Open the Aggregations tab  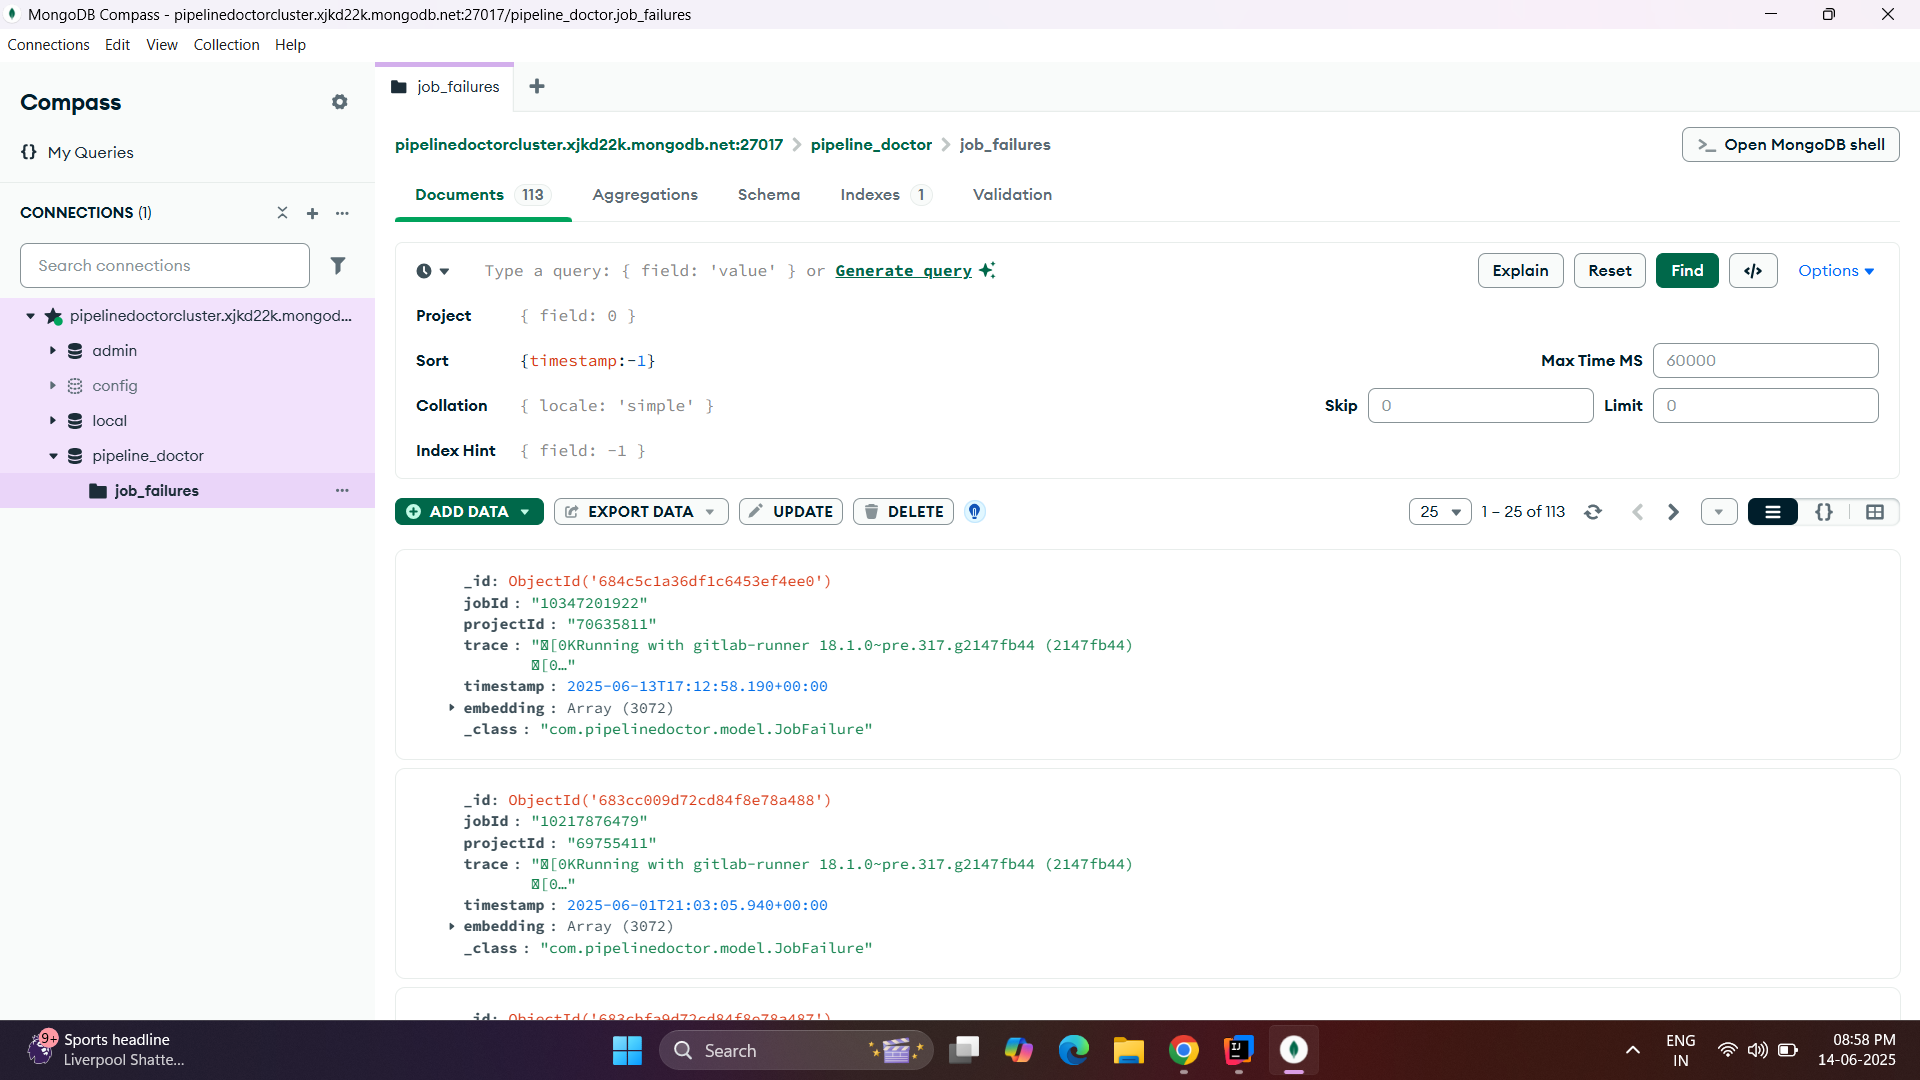coord(644,195)
